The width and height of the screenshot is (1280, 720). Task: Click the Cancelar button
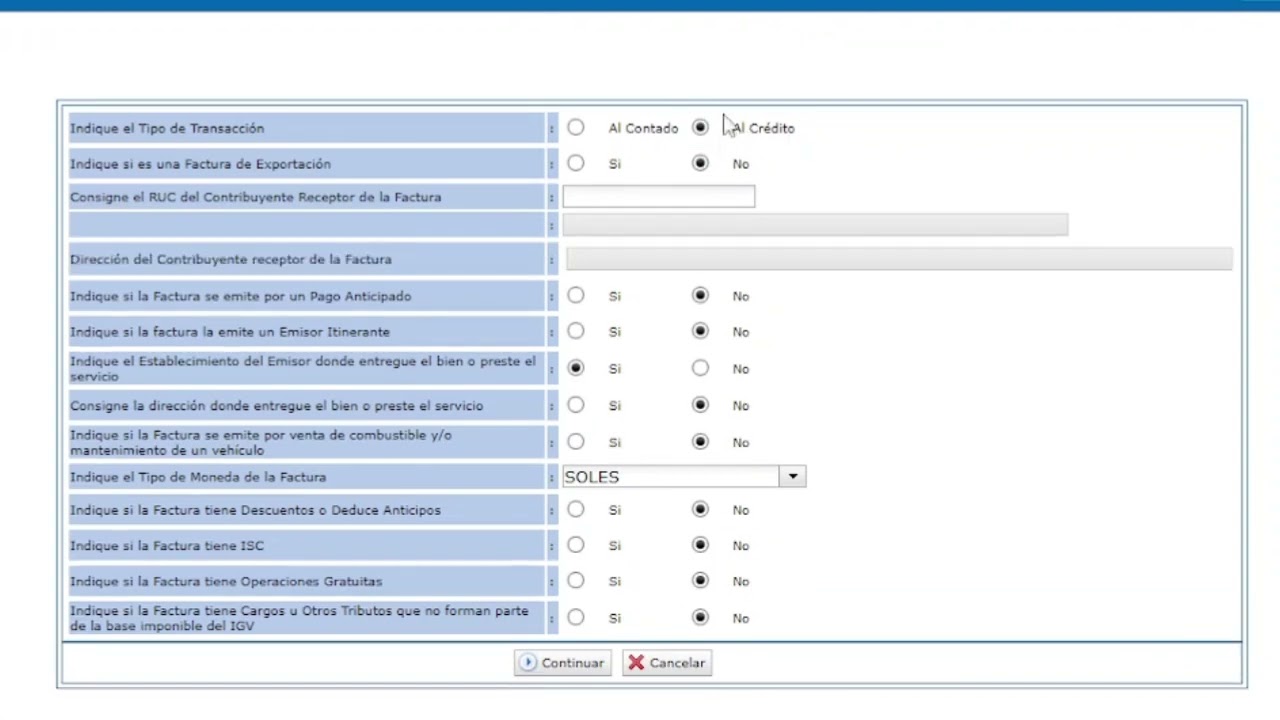tap(667, 663)
